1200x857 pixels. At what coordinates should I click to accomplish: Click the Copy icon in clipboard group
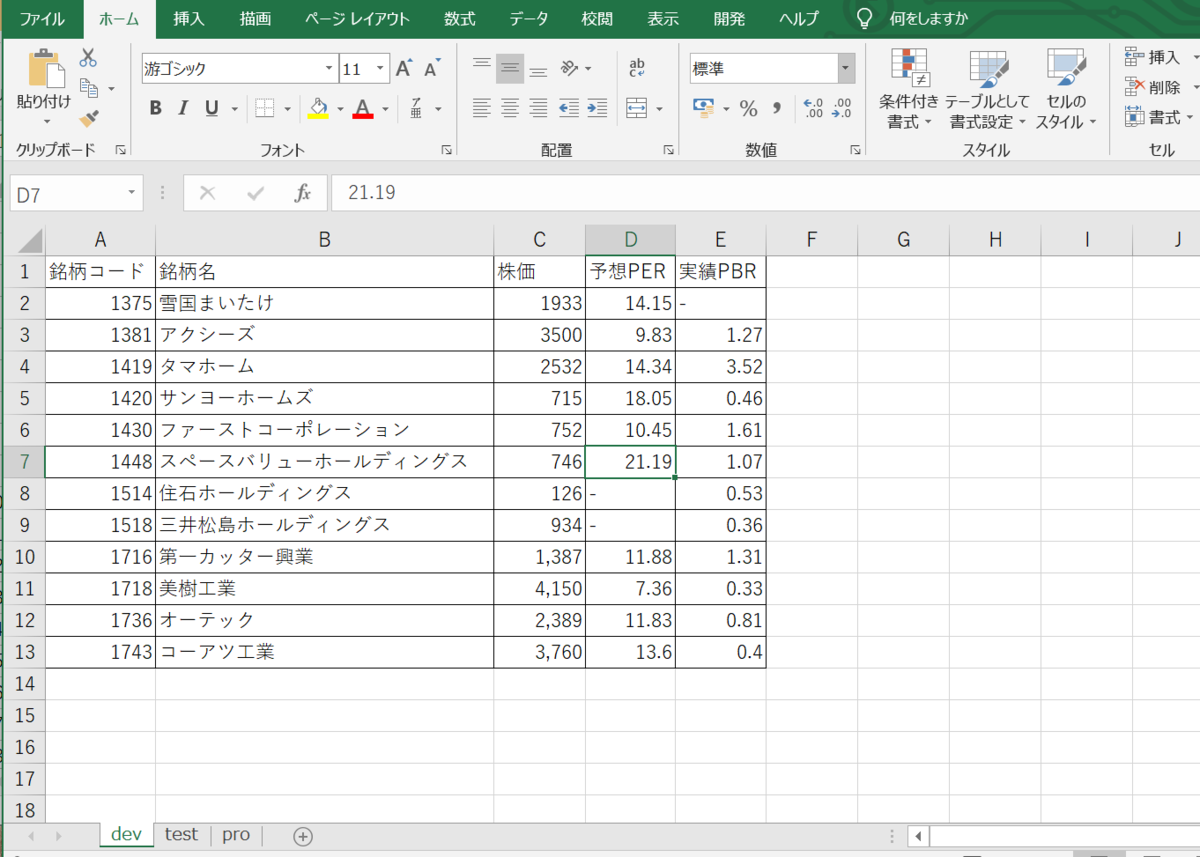[x=91, y=88]
